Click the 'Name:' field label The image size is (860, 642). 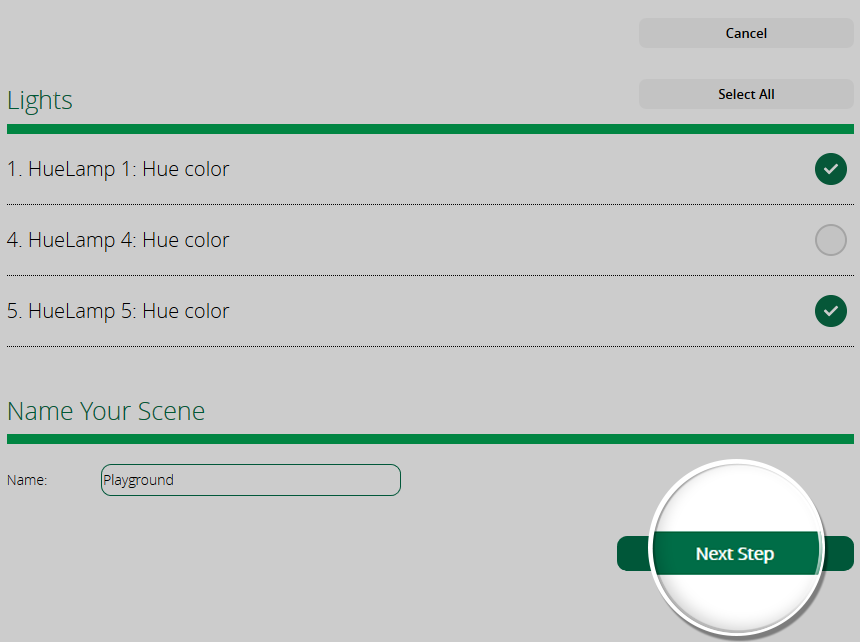27,480
